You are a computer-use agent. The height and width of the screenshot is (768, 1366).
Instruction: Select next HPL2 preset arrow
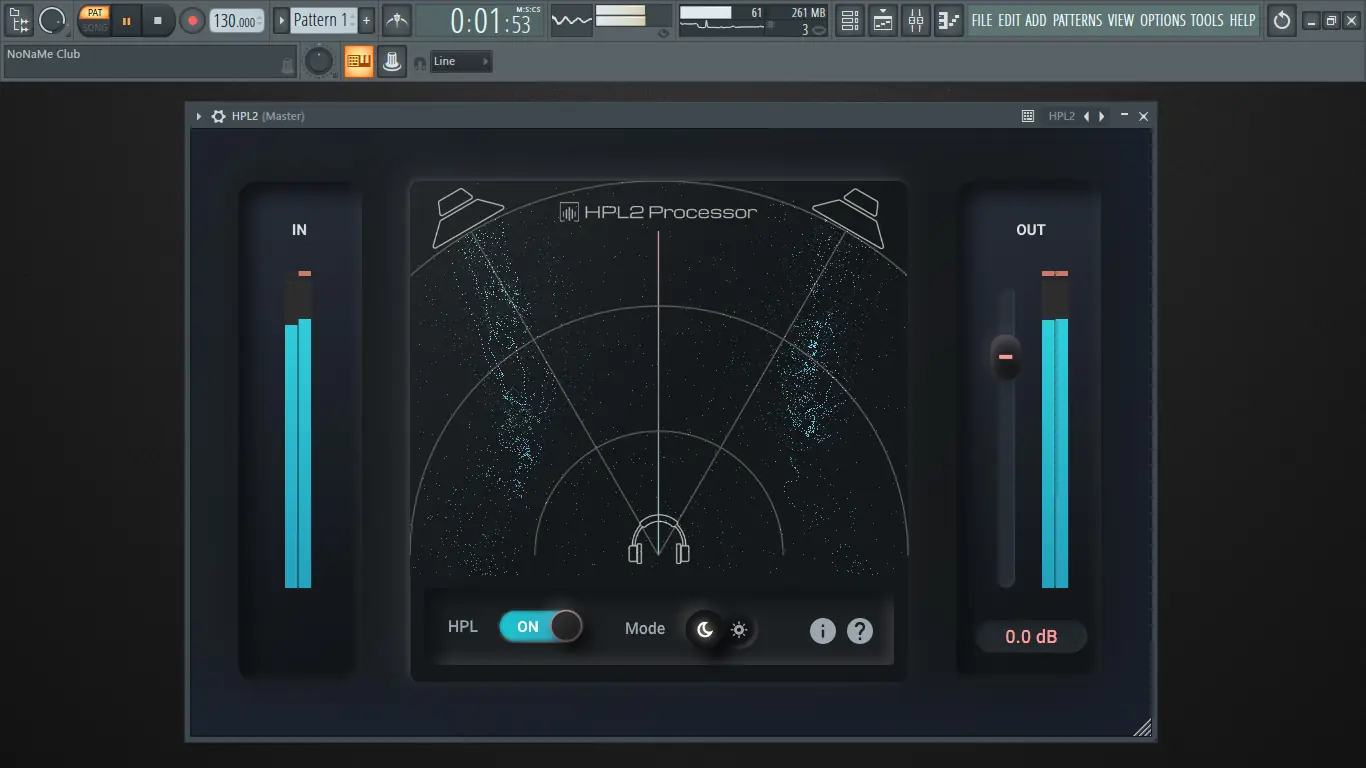coord(1102,117)
